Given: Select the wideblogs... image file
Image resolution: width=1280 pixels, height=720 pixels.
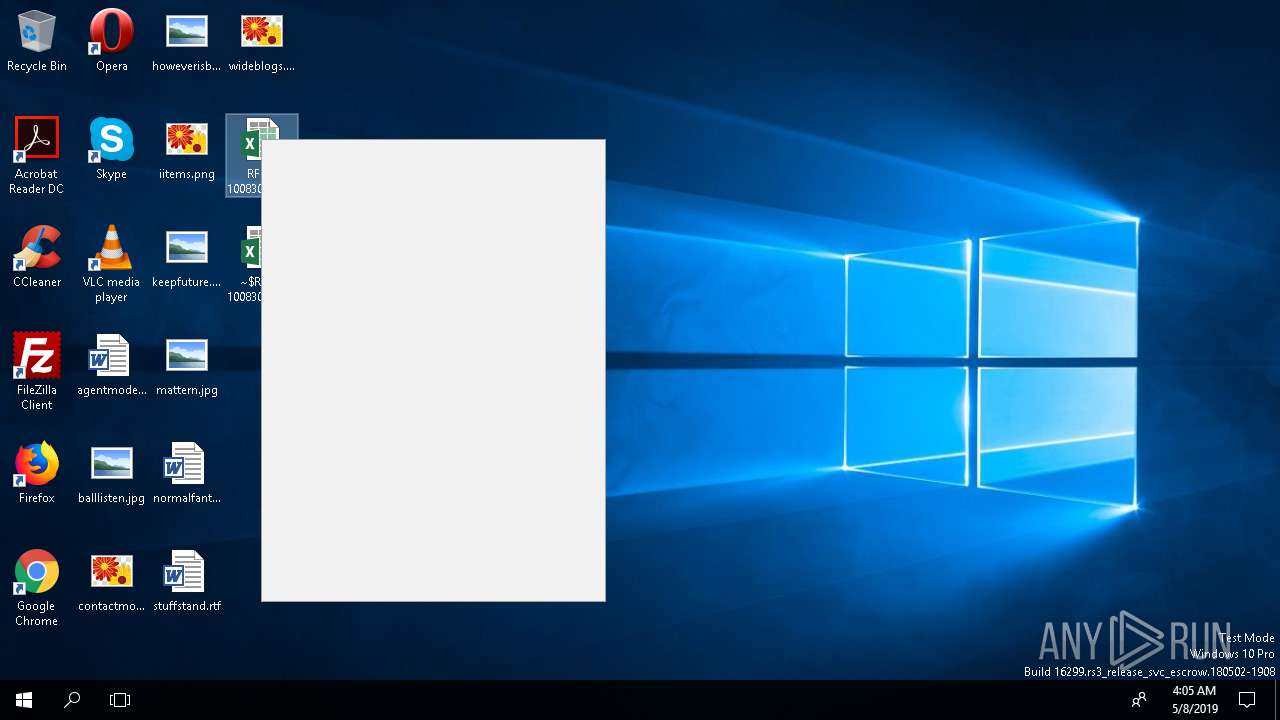Looking at the screenshot, I should click(x=261, y=42).
